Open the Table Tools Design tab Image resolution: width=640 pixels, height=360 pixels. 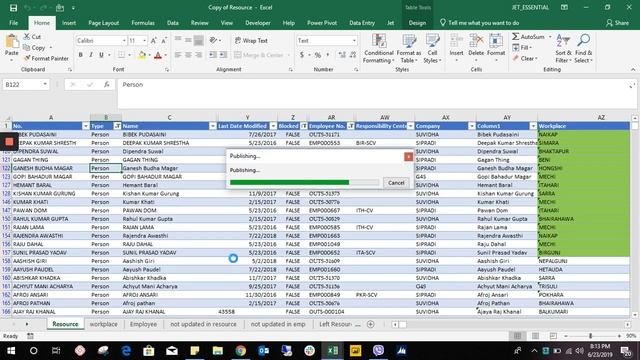(x=417, y=23)
